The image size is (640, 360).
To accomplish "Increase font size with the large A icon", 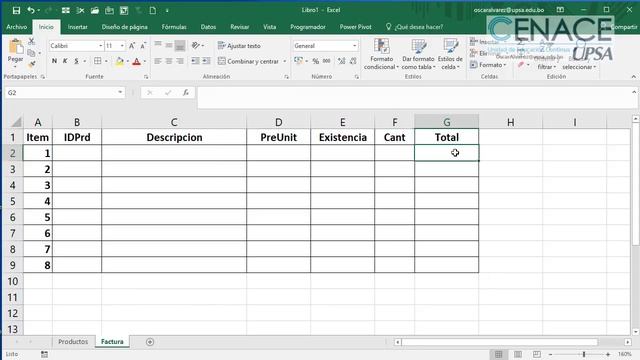I will pos(132,46).
